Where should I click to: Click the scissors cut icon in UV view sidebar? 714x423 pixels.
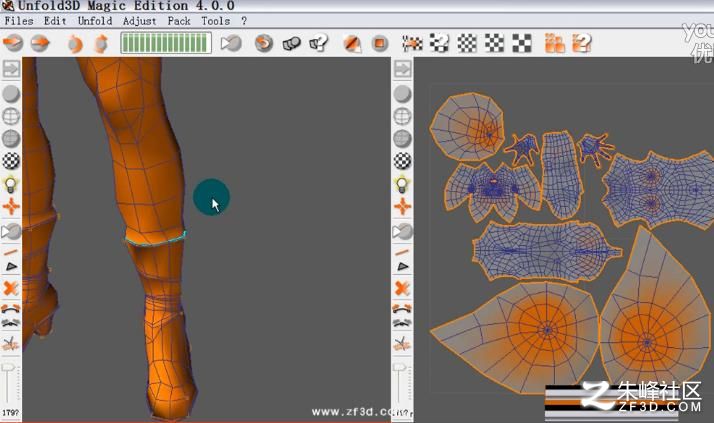pos(403,344)
